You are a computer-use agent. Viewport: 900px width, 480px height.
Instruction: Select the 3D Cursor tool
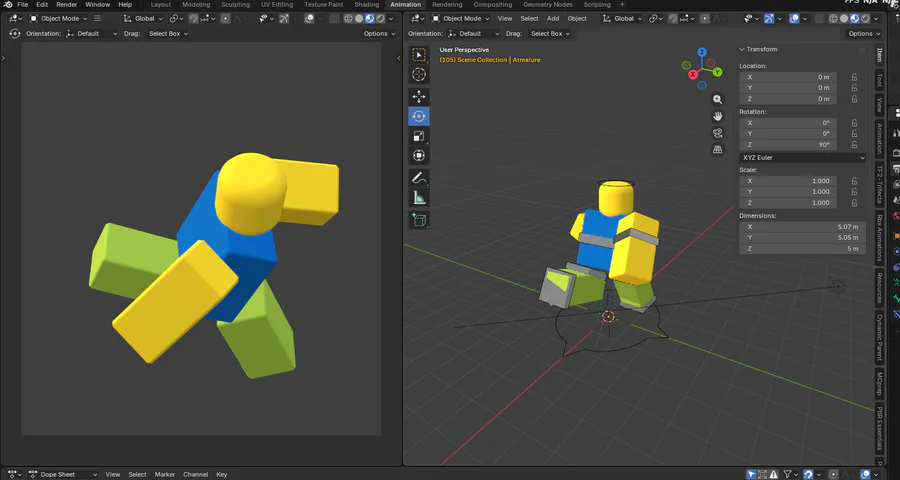coord(419,75)
